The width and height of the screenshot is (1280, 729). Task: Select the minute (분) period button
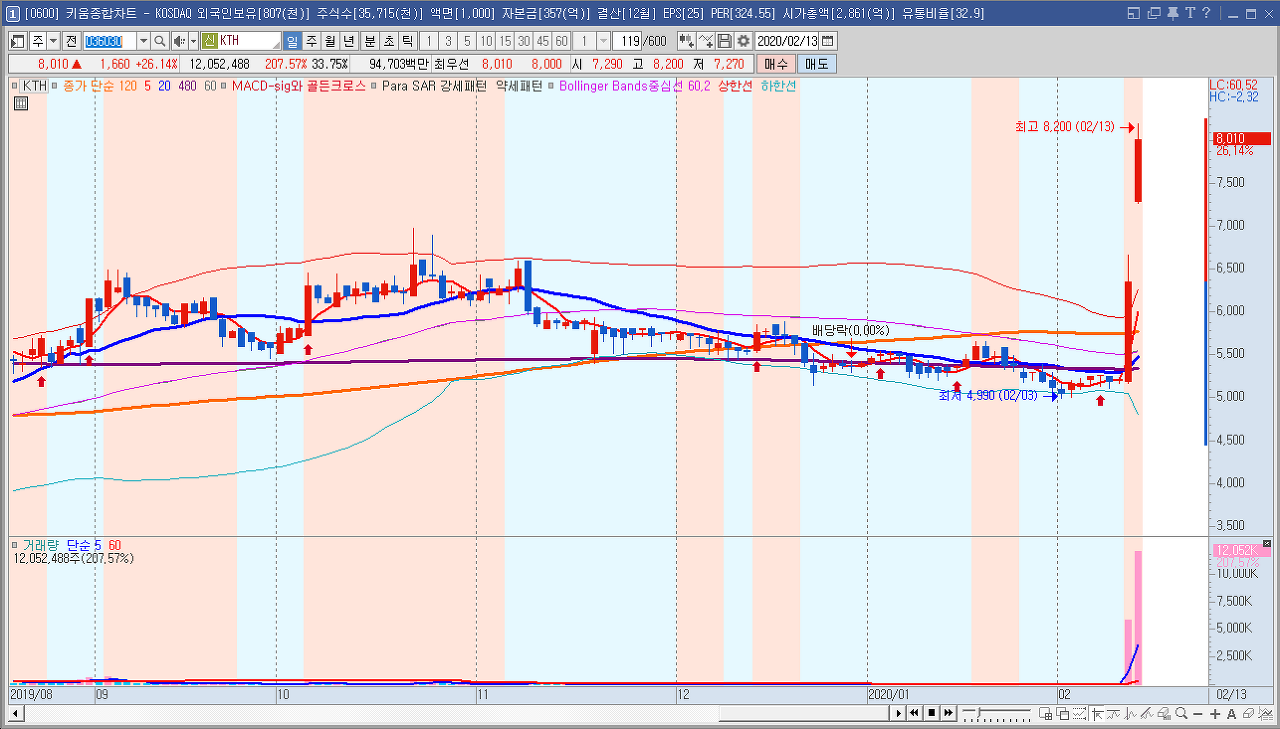[x=369, y=41]
